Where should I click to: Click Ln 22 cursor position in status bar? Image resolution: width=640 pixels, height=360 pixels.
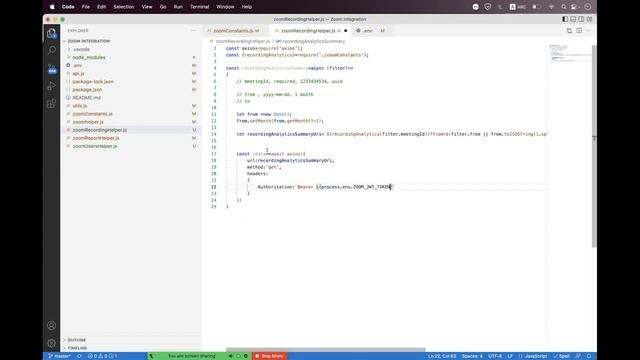coord(442,356)
